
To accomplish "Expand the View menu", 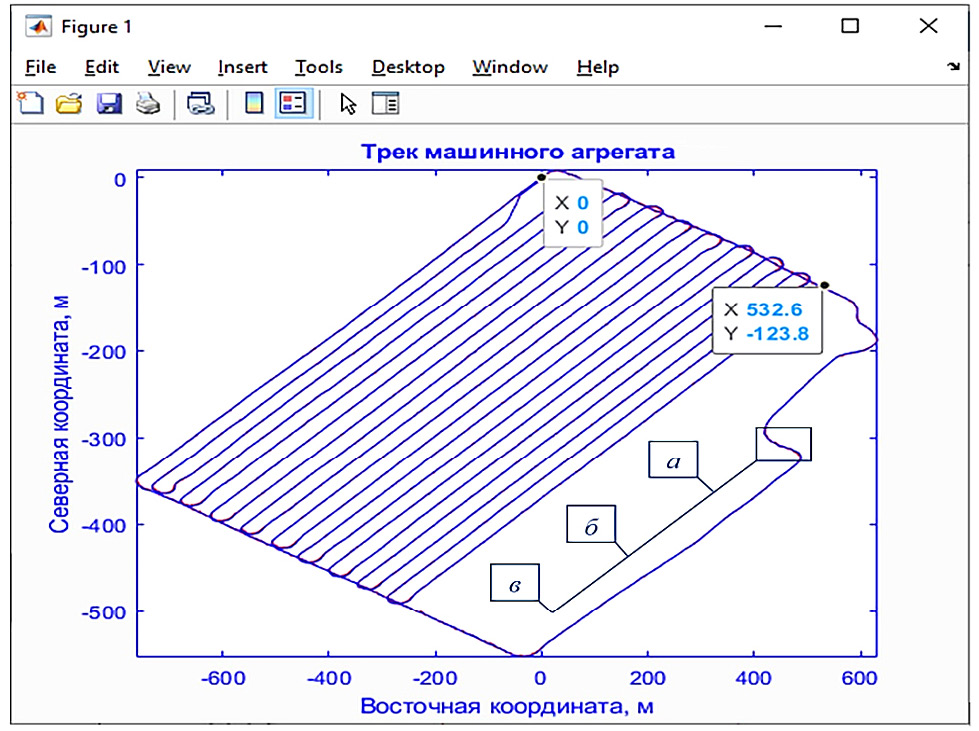I will [x=169, y=67].
